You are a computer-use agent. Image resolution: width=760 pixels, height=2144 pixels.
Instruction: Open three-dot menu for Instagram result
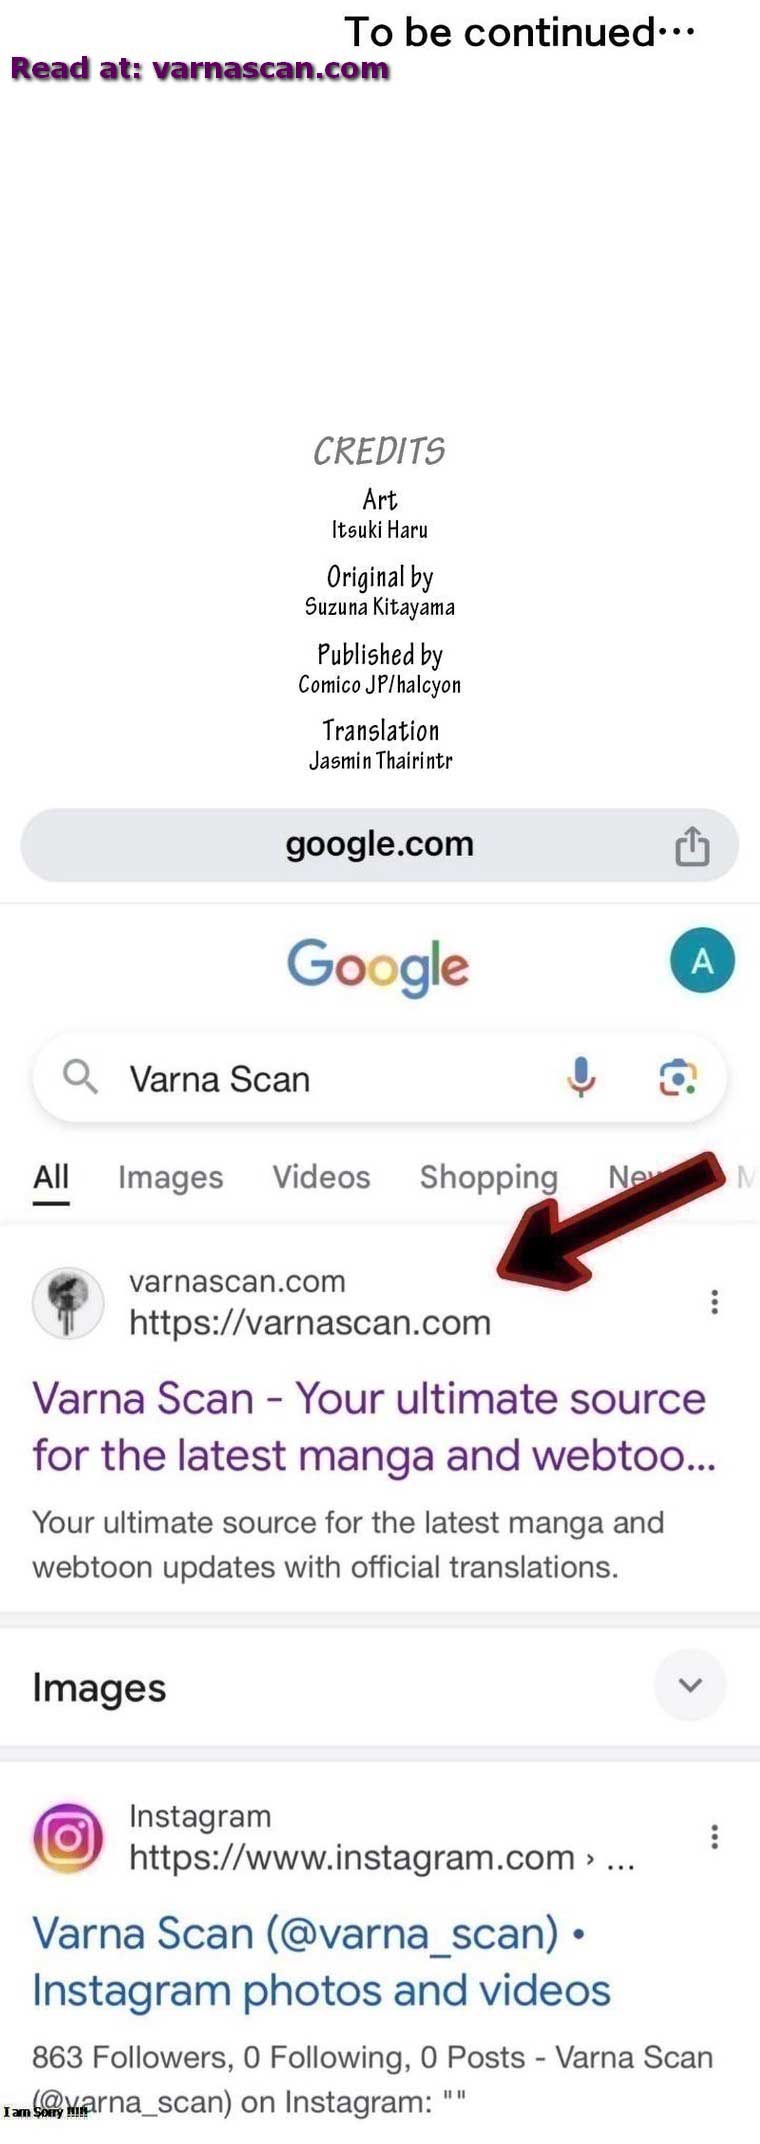(x=714, y=1837)
